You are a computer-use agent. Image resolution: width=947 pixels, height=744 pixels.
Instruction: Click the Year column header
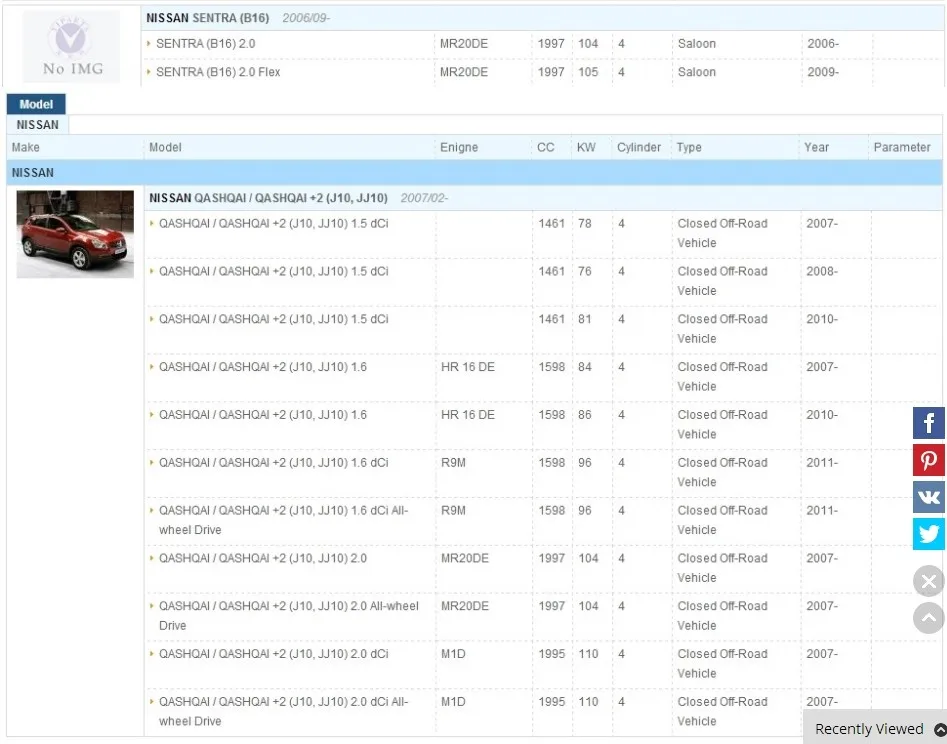point(816,147)
